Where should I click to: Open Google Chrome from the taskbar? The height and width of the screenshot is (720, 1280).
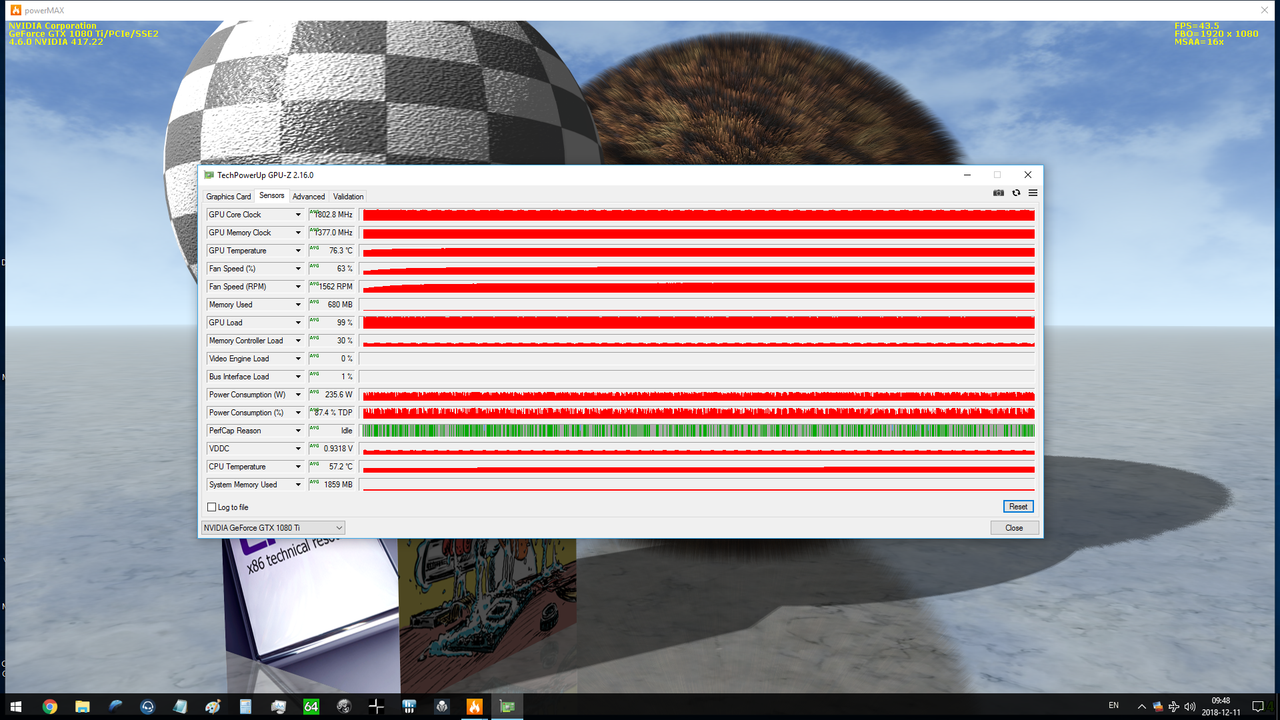pos(50,706)
